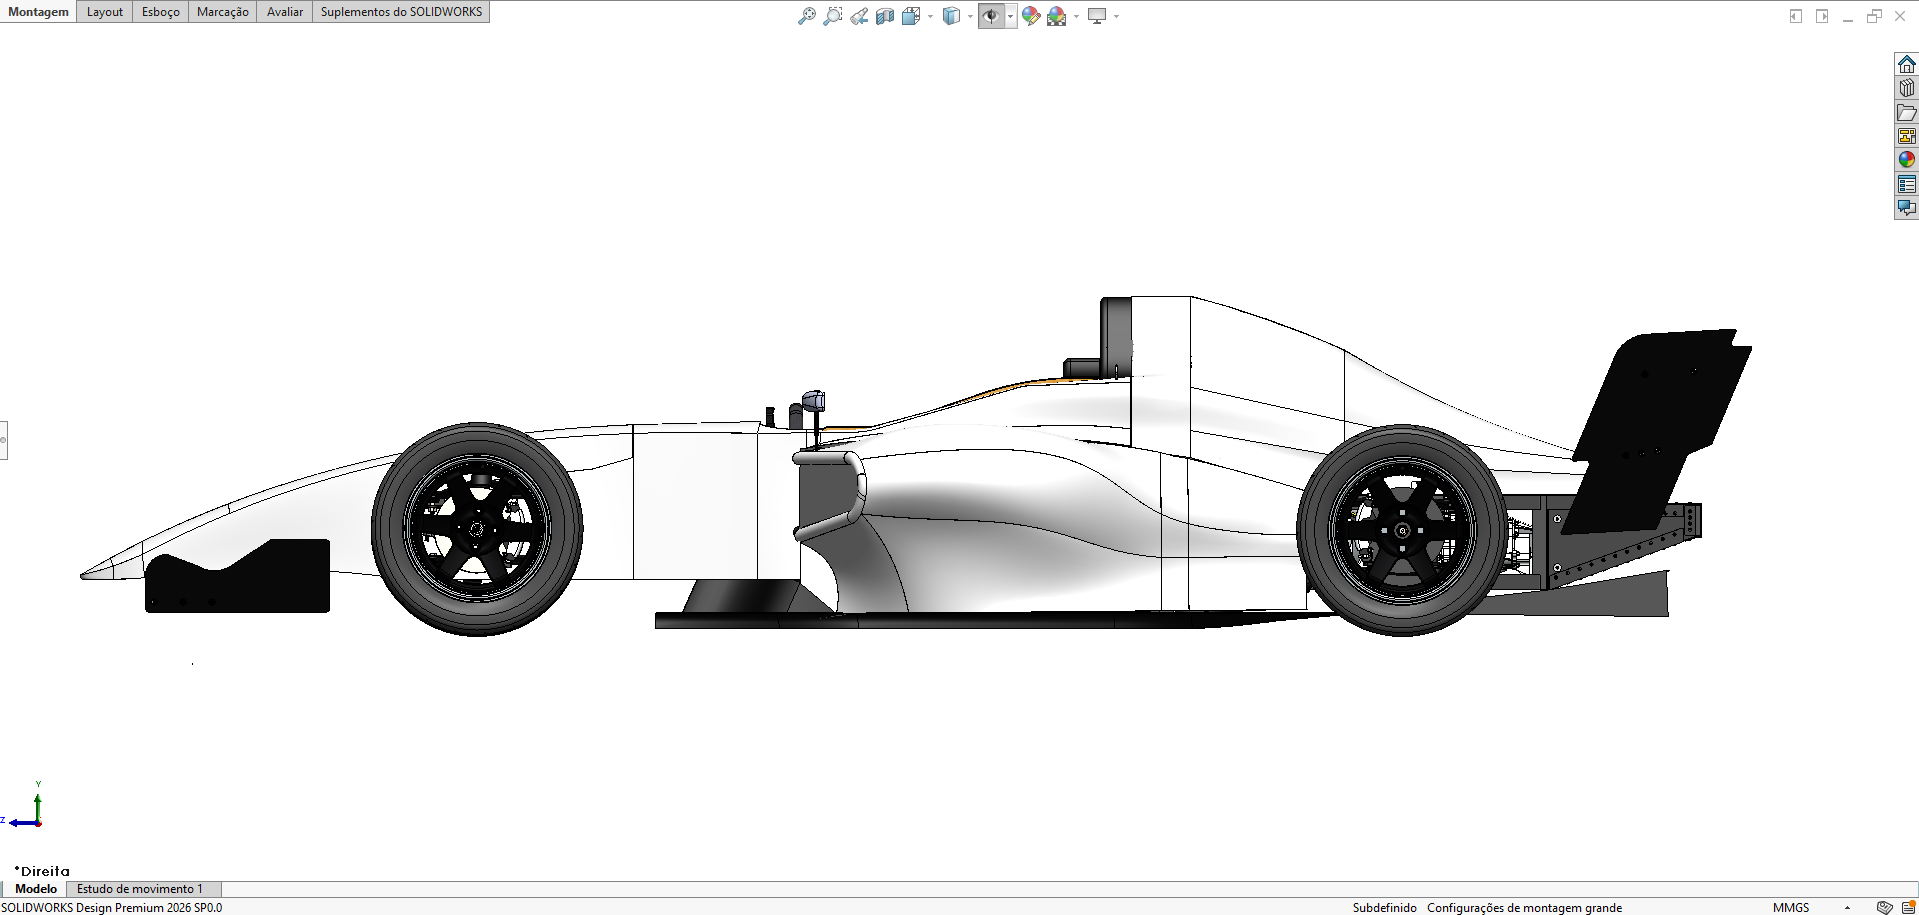
Task: Click Zoom to Fit magnifier icon
Action: coord(806,16)
